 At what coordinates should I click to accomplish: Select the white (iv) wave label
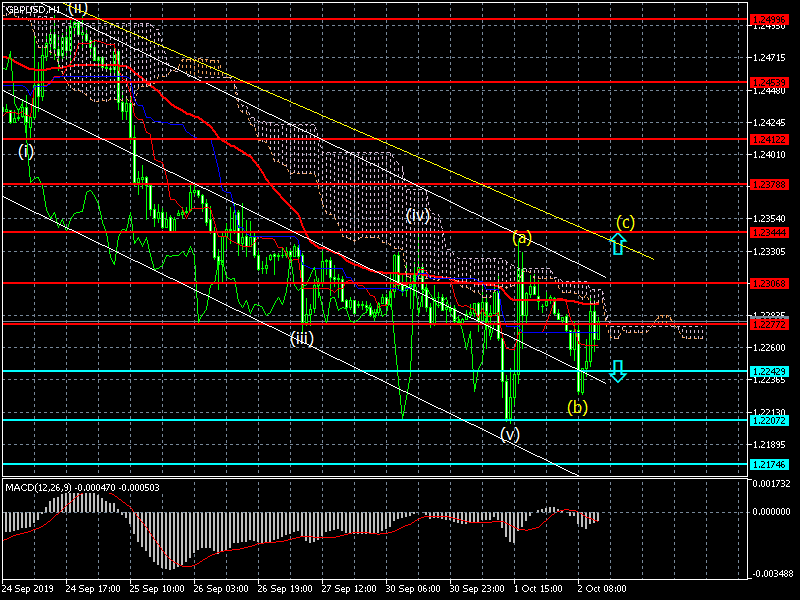pos(418,215)
